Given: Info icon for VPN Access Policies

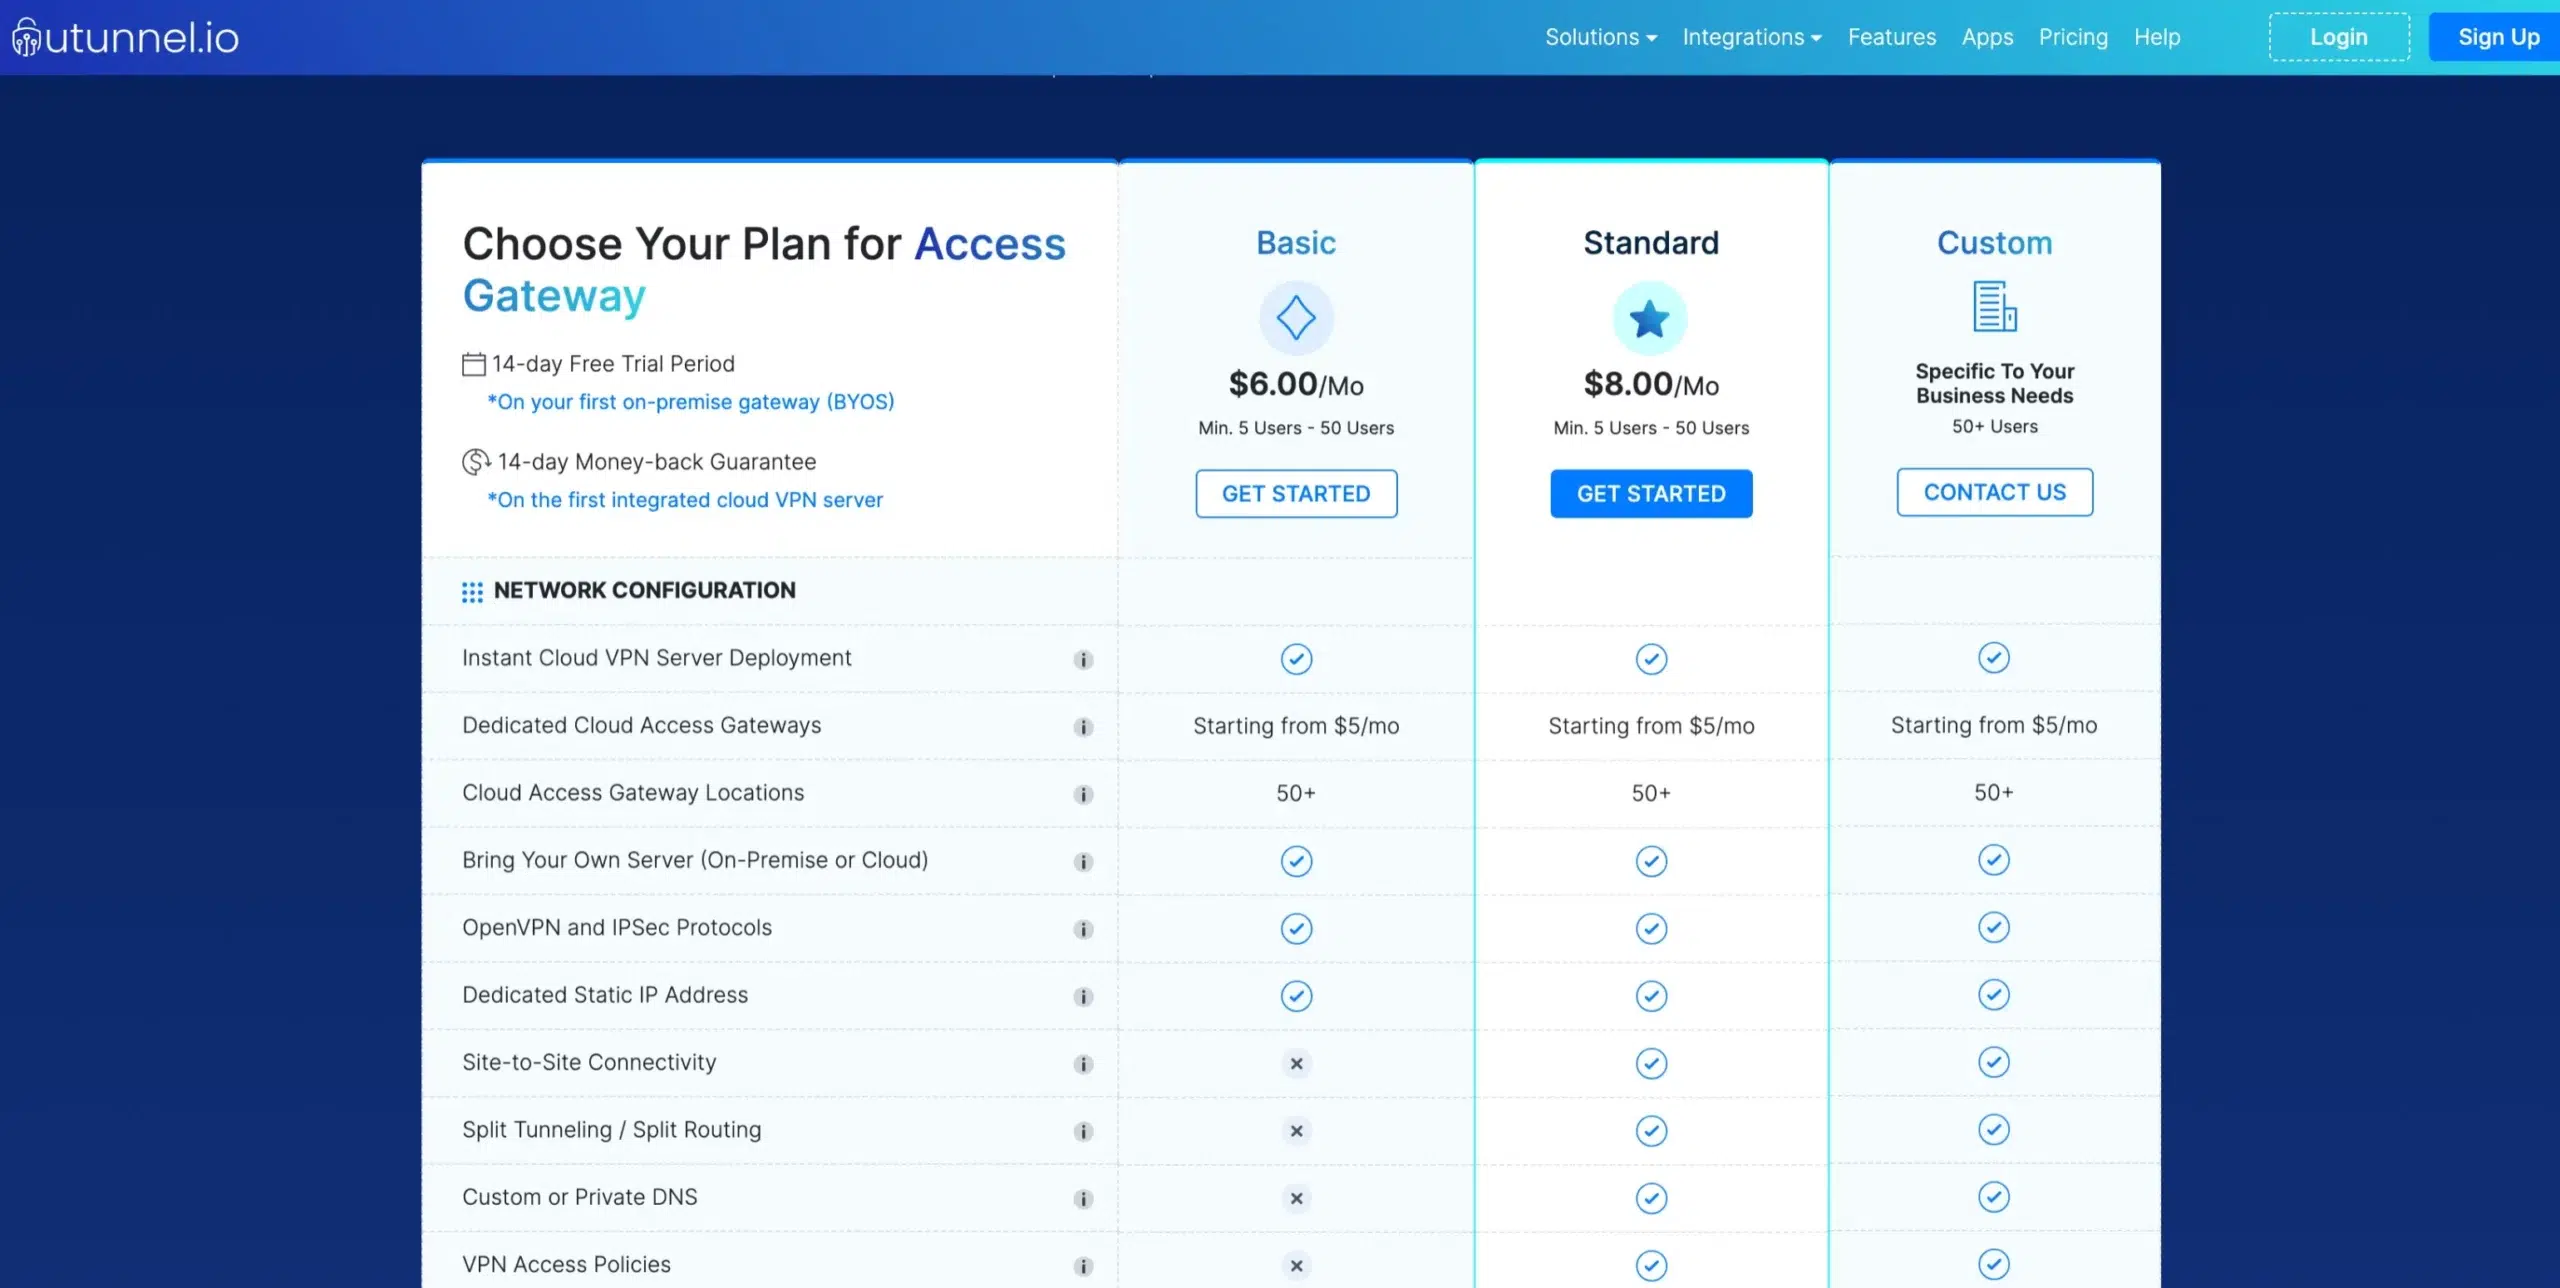Looking at the screenshot, I should click(1083, 1267).
